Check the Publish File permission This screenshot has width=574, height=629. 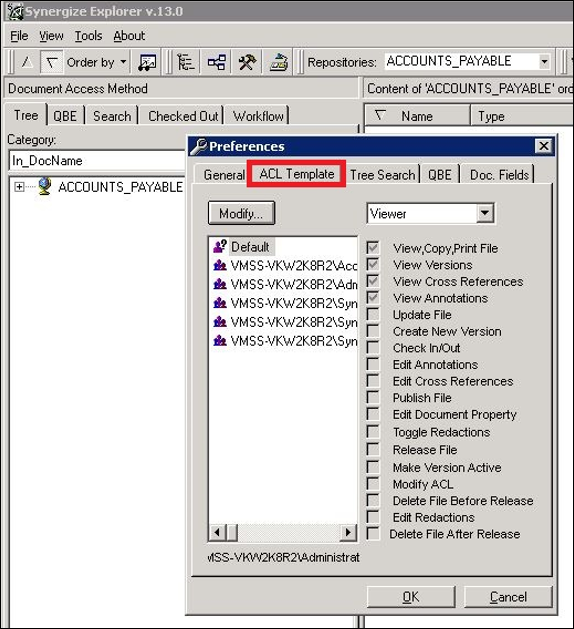[373, 398]
